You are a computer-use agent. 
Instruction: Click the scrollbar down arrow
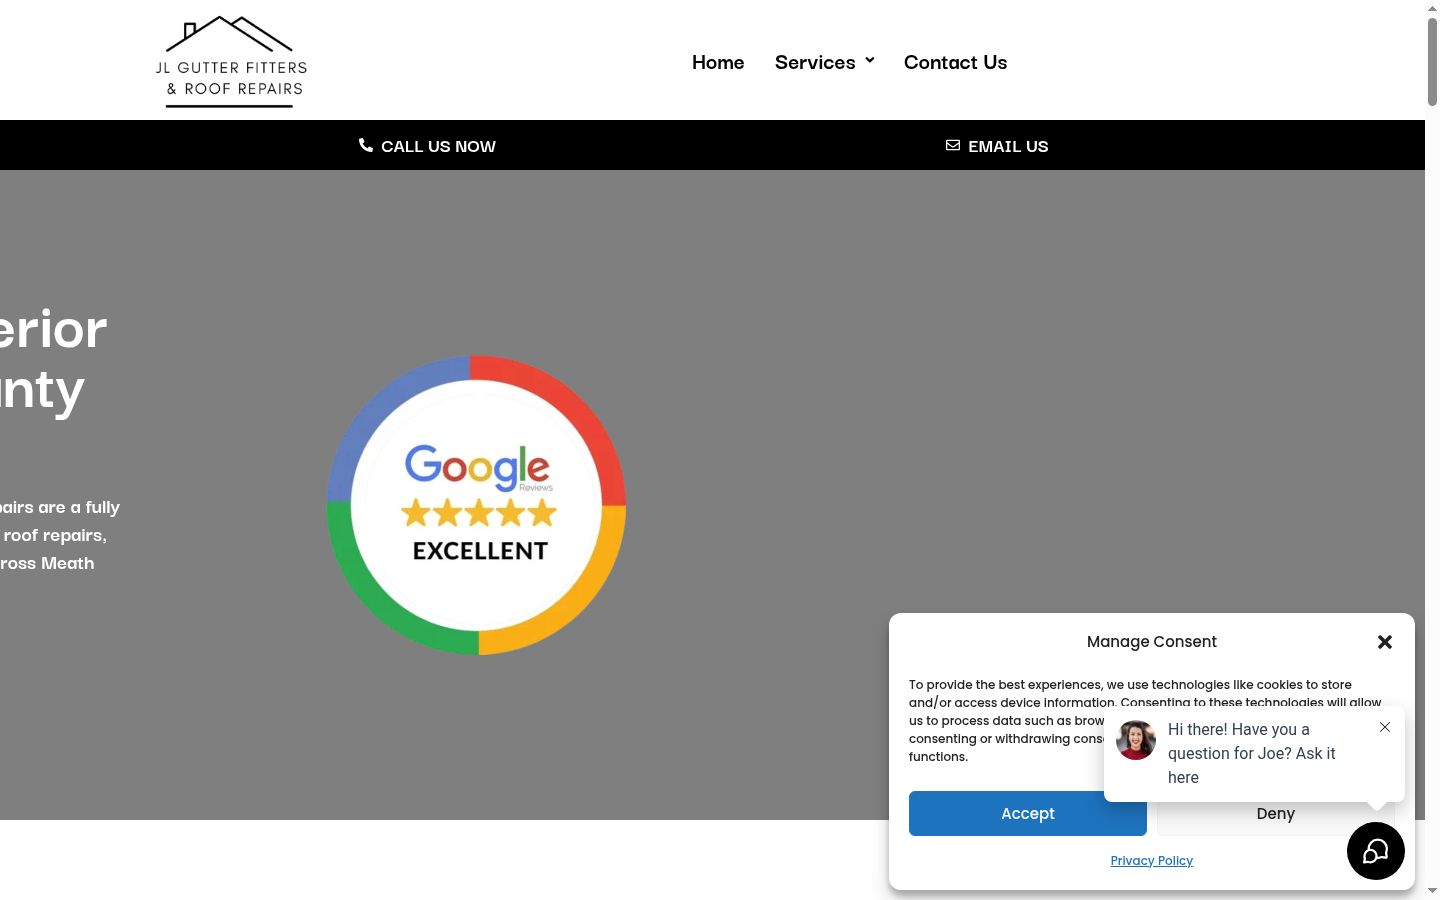click(x=1432, y=891)
